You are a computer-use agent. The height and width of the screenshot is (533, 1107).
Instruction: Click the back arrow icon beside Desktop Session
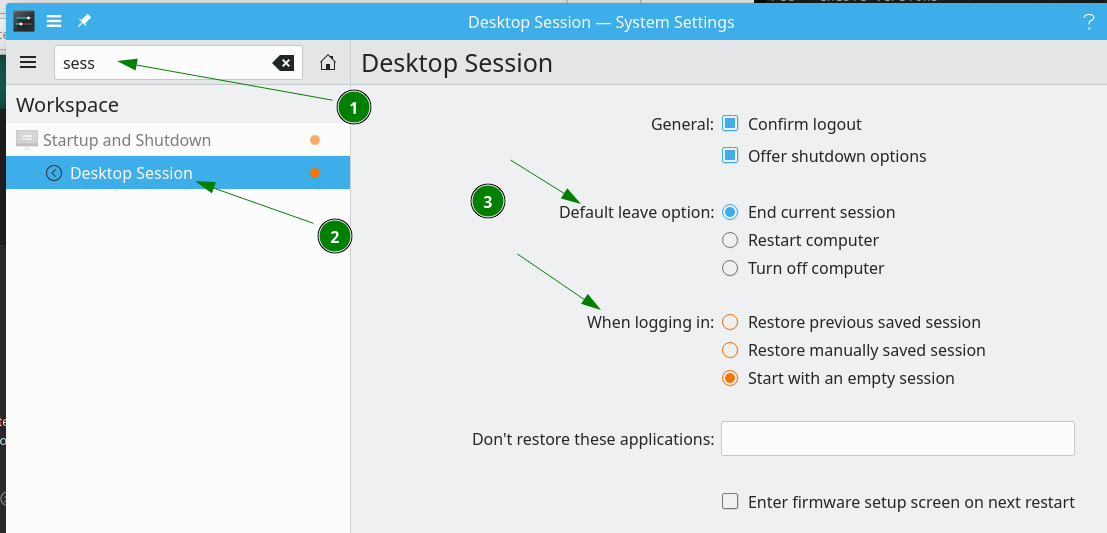click(x=54, y=173)
